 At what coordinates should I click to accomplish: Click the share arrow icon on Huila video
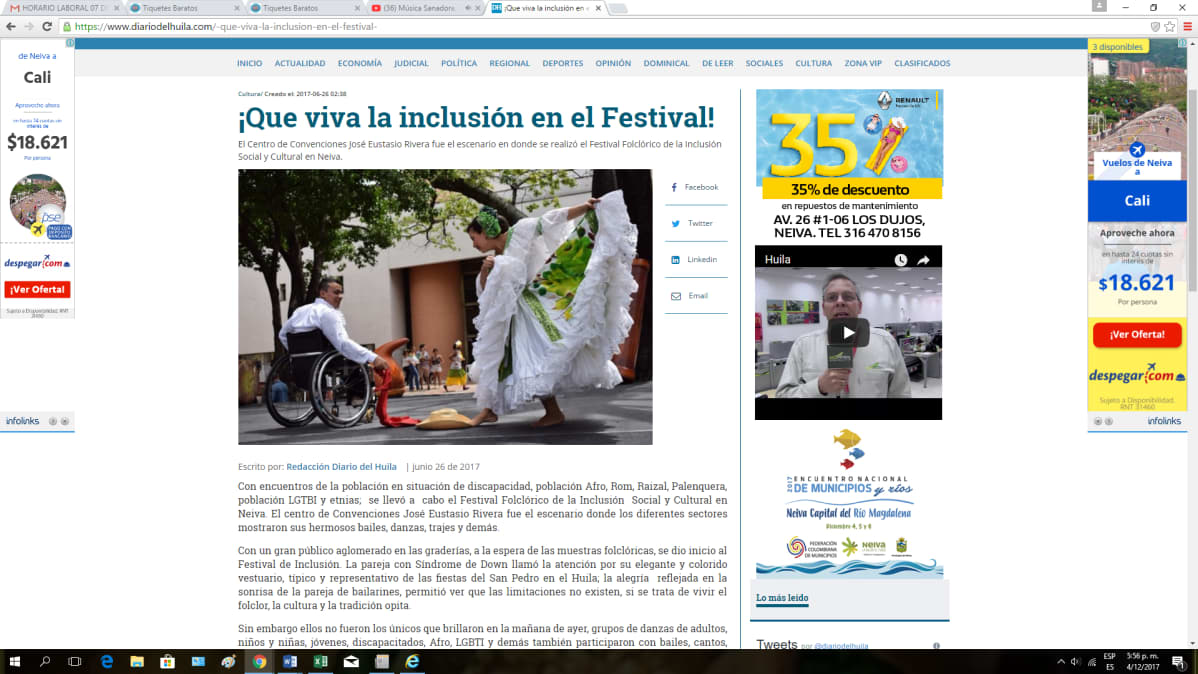click(x=924, y=260)
